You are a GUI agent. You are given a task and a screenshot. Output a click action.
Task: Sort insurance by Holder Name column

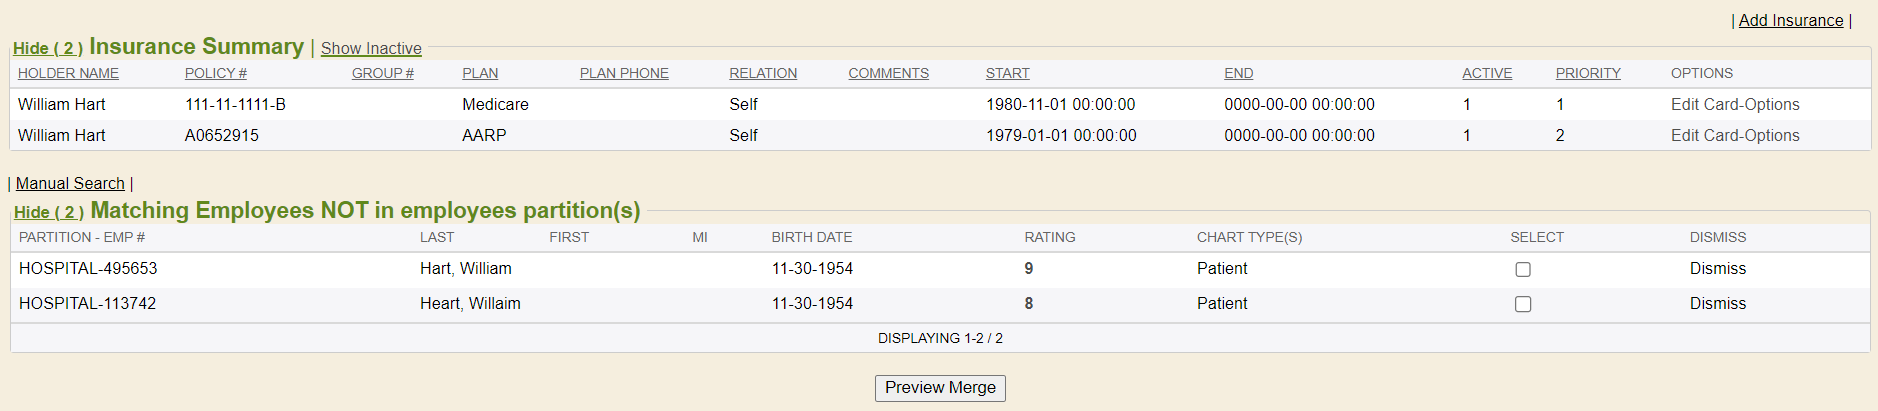click(68, 73)
